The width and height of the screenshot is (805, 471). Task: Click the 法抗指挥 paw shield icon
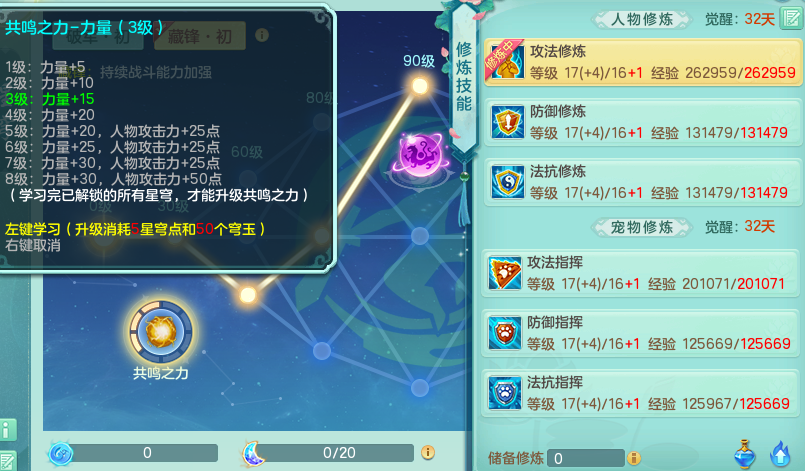tap(505, 393)
